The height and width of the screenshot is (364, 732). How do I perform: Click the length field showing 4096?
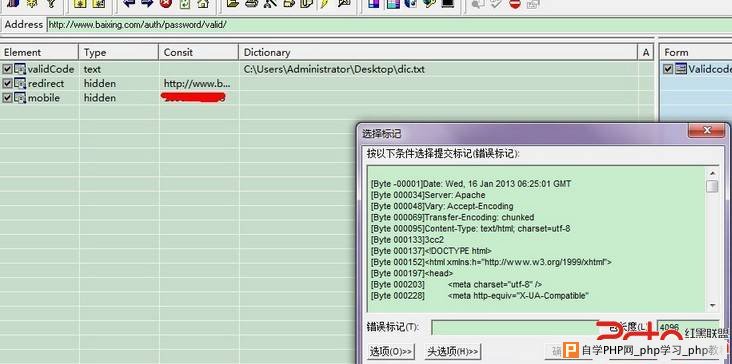688,327
